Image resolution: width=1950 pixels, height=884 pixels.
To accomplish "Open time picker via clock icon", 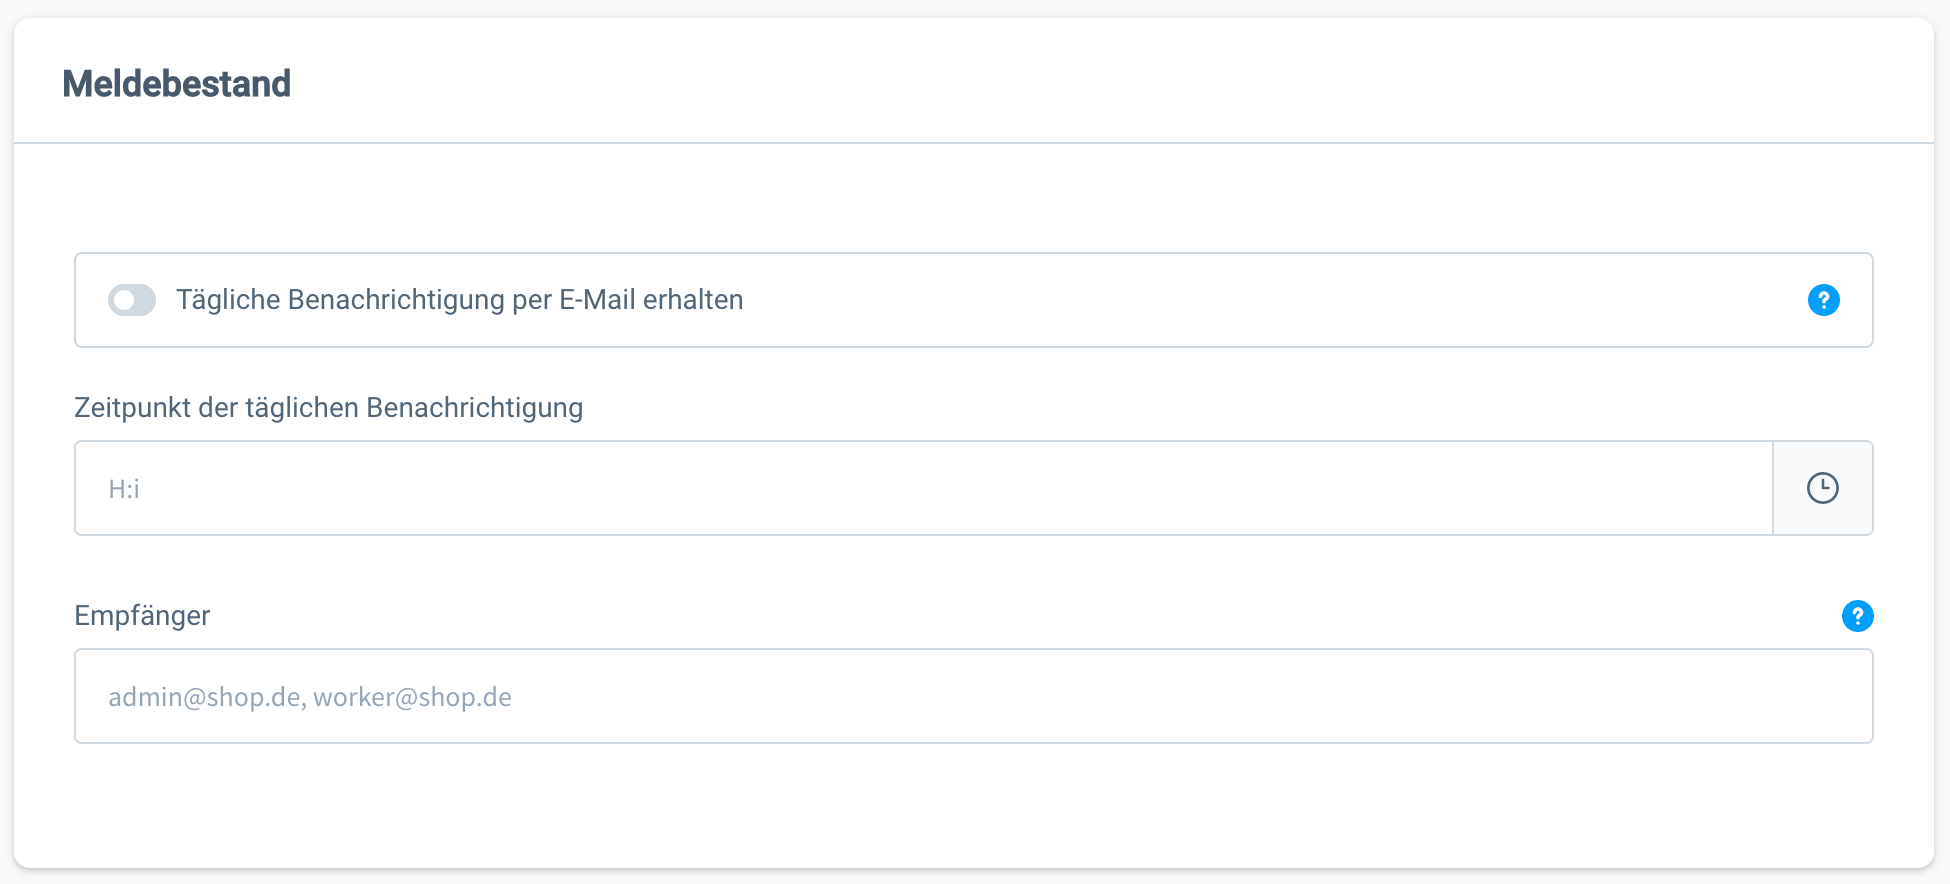I will [1822, 488].
